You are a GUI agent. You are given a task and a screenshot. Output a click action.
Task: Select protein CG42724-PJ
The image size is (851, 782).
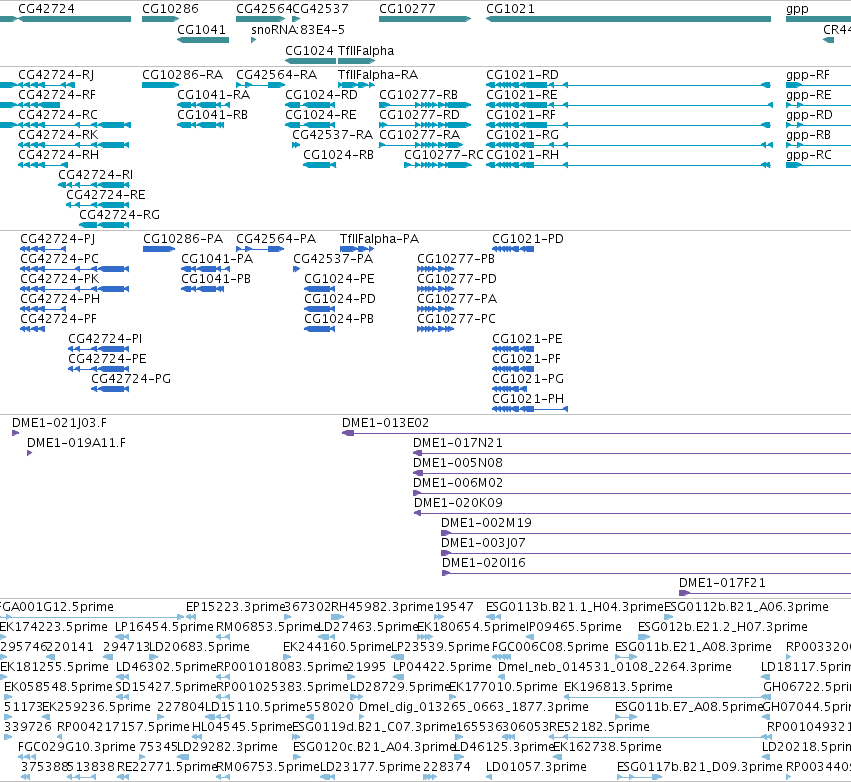pyautogui.click(x=58, y=239)
